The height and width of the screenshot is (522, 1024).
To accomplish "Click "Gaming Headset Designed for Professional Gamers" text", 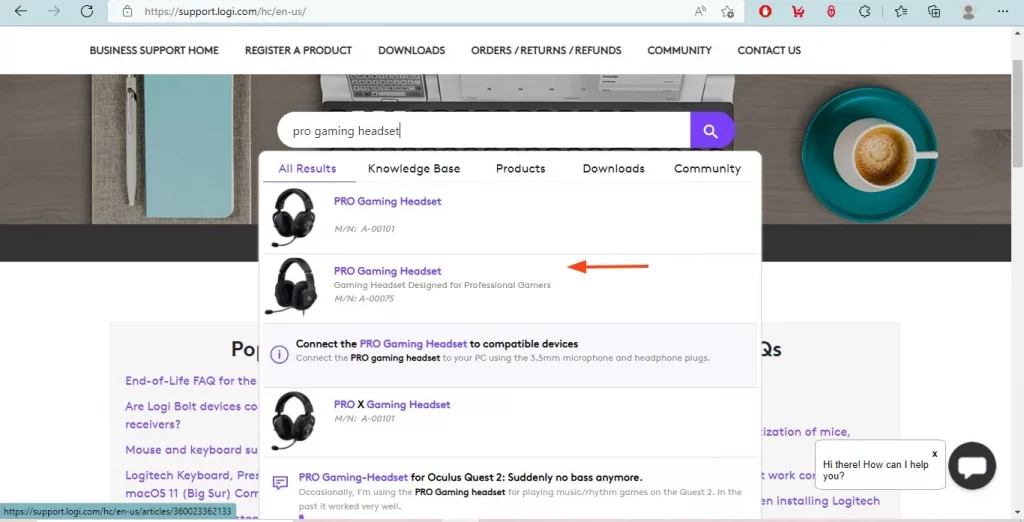I will pyautogui.click(x=442, y=285).
